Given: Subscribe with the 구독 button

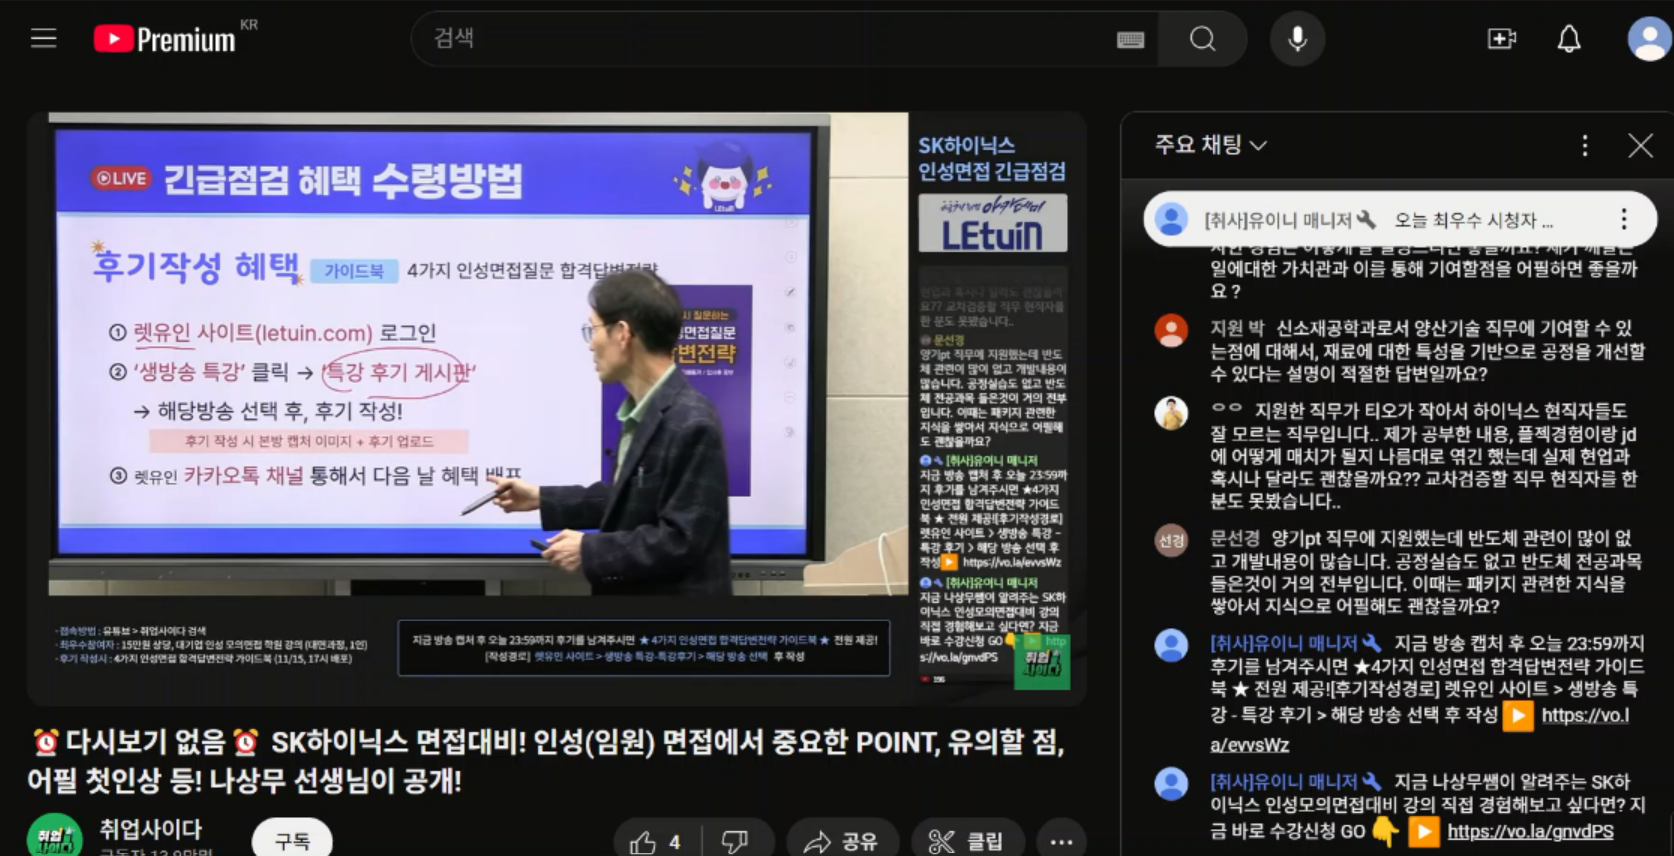Looking at the screenshot, I should coord(292,841).
